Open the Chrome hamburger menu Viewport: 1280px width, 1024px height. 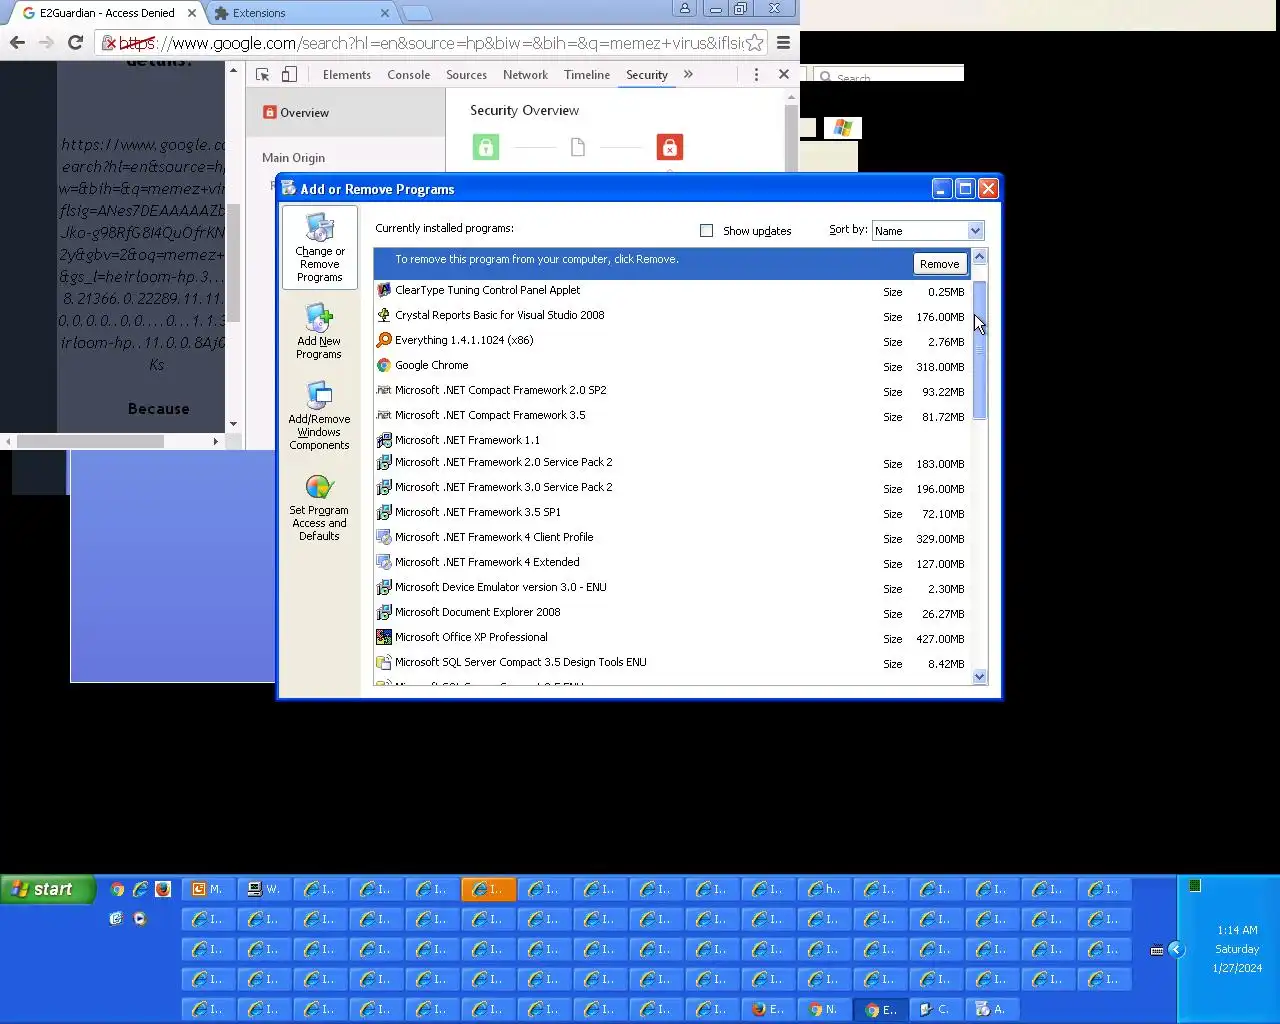pos(784,43)
